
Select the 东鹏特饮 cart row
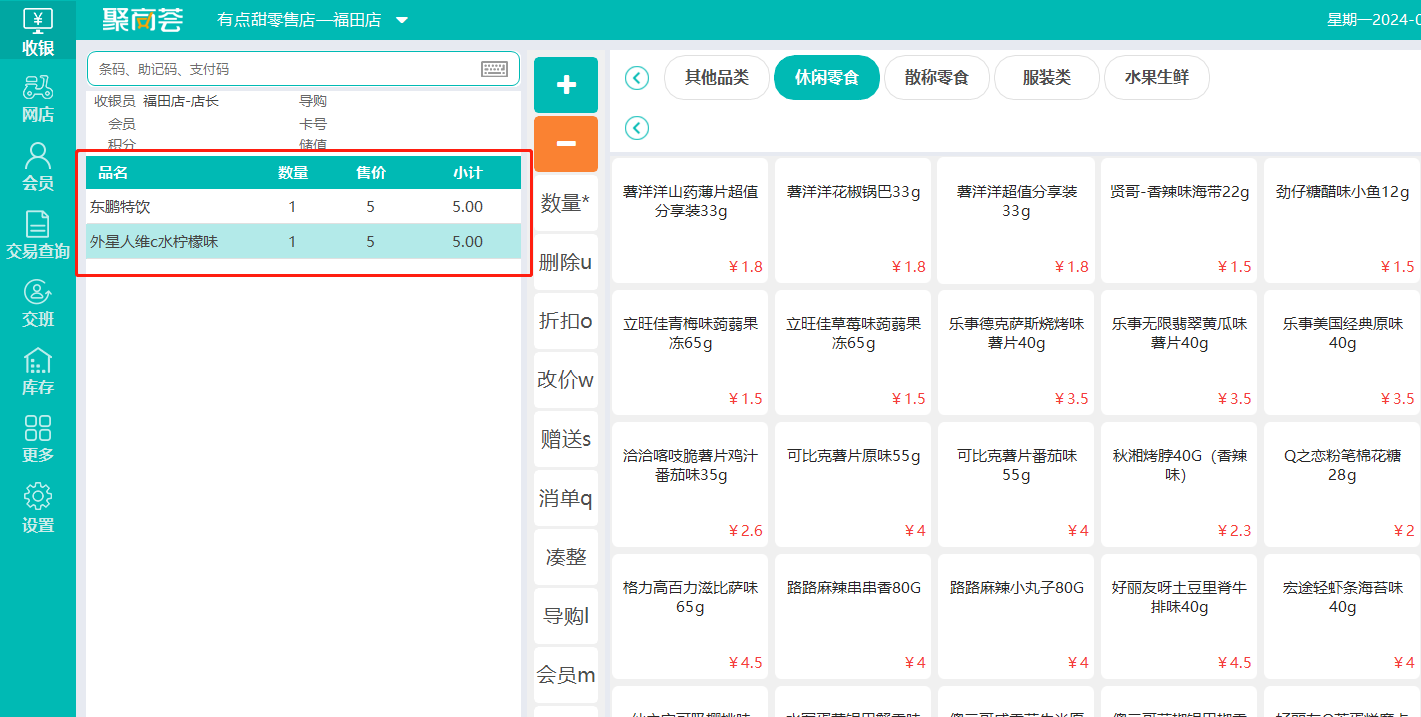(x=303, y=207)
